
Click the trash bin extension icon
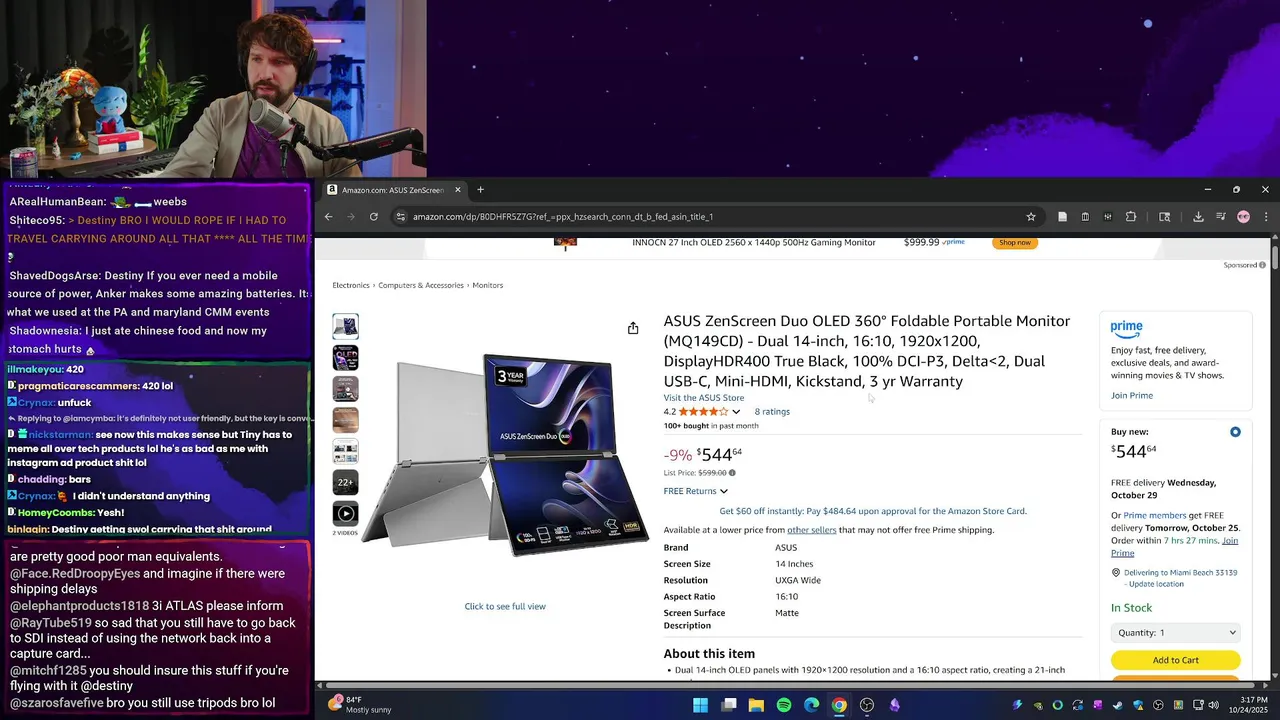(x=1085, y=217)
